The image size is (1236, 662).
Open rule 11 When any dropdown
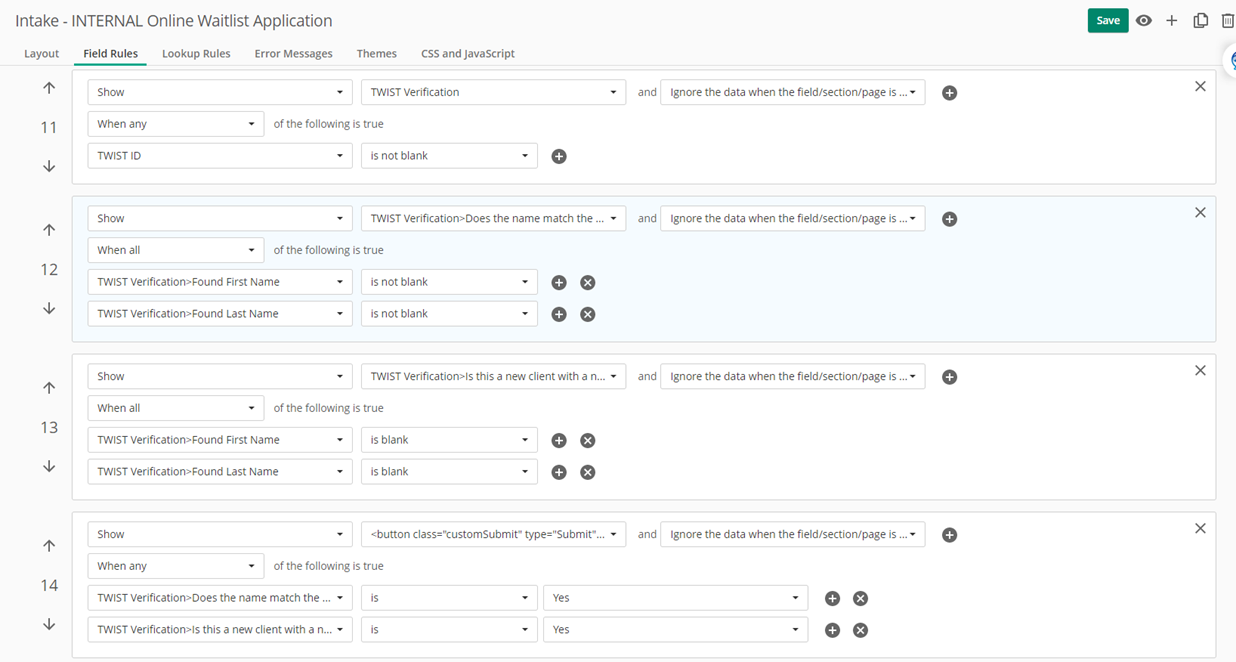(176, 124)
